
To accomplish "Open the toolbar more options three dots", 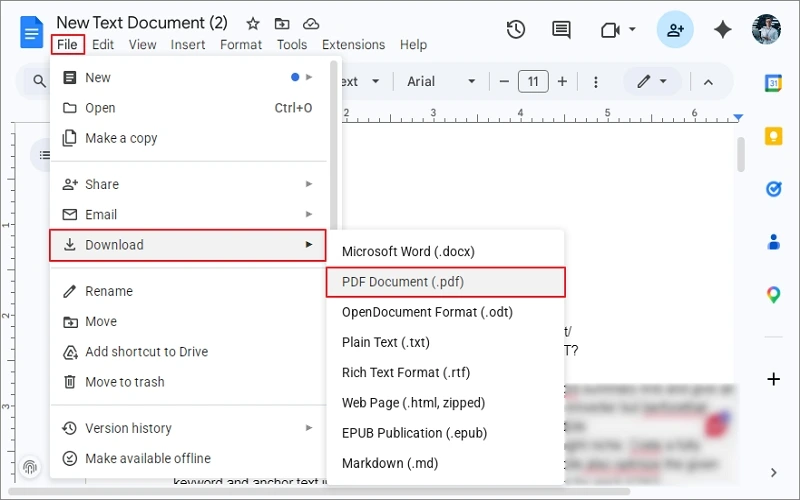I will tap(595, 82).
